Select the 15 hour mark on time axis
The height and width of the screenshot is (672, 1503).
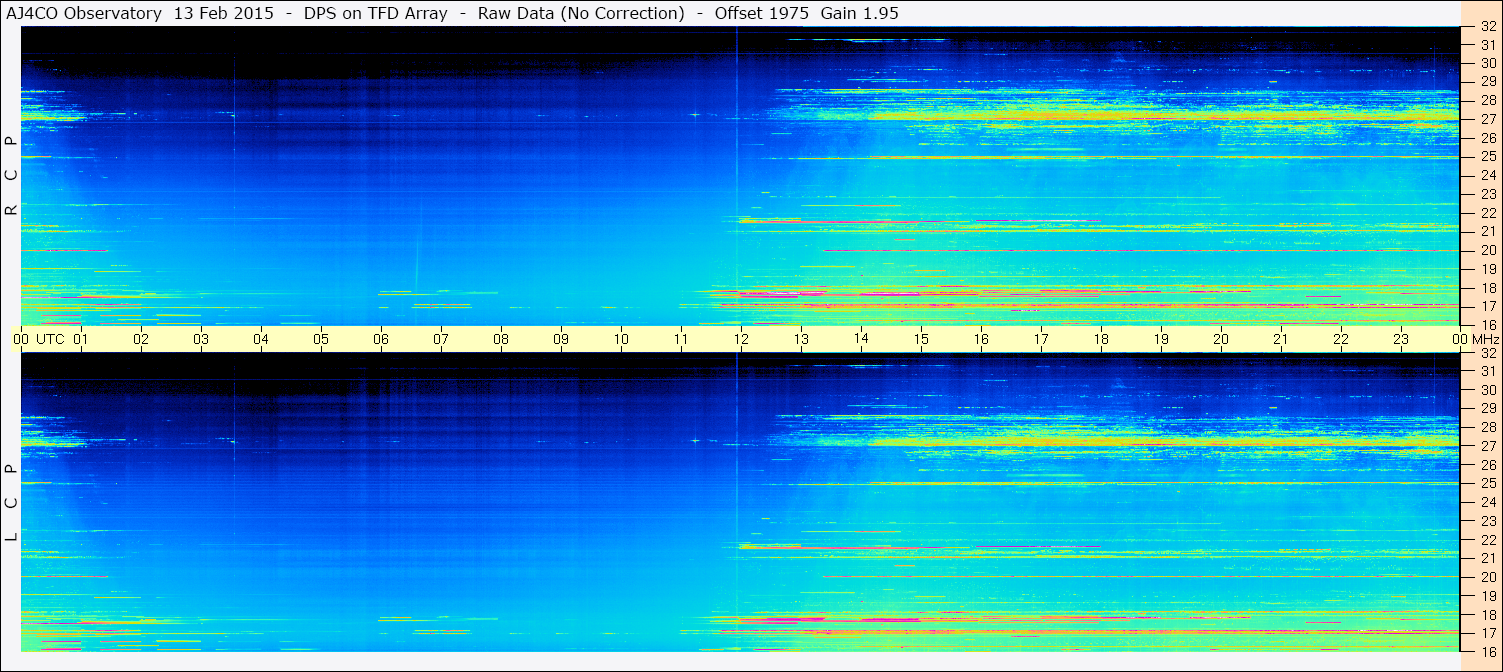tap(920, 339)
